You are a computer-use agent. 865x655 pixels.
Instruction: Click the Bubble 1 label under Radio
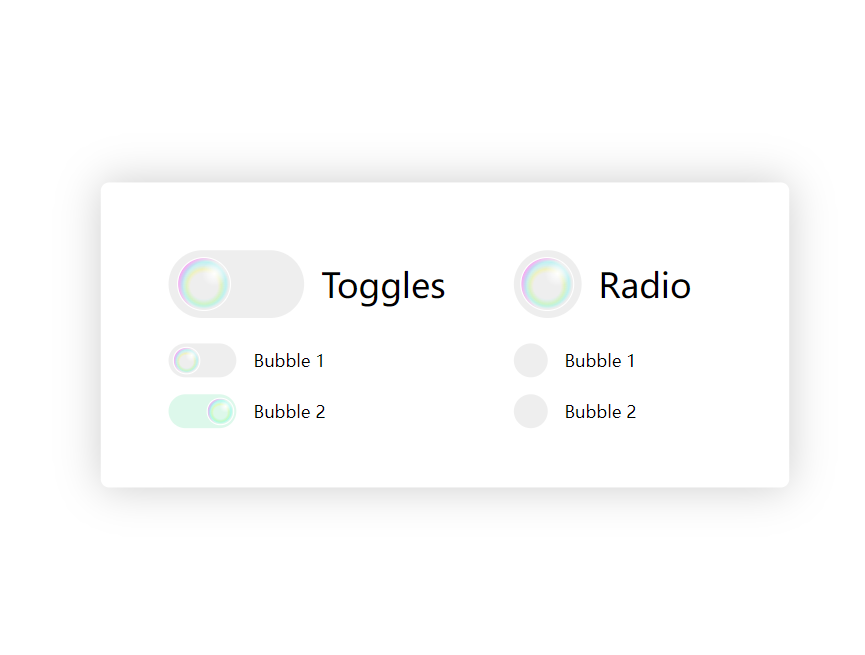[x=600, y=361]
